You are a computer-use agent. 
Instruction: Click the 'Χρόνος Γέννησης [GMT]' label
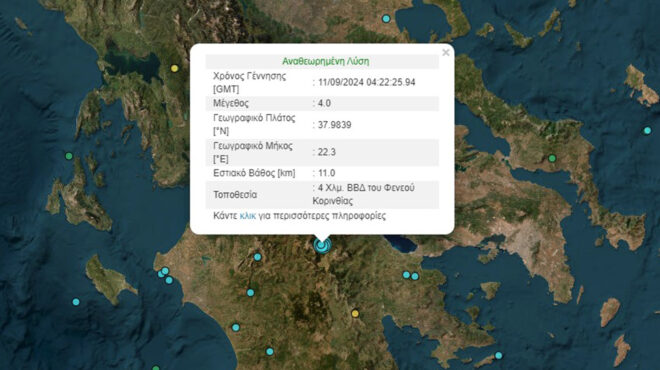point(249,83)
